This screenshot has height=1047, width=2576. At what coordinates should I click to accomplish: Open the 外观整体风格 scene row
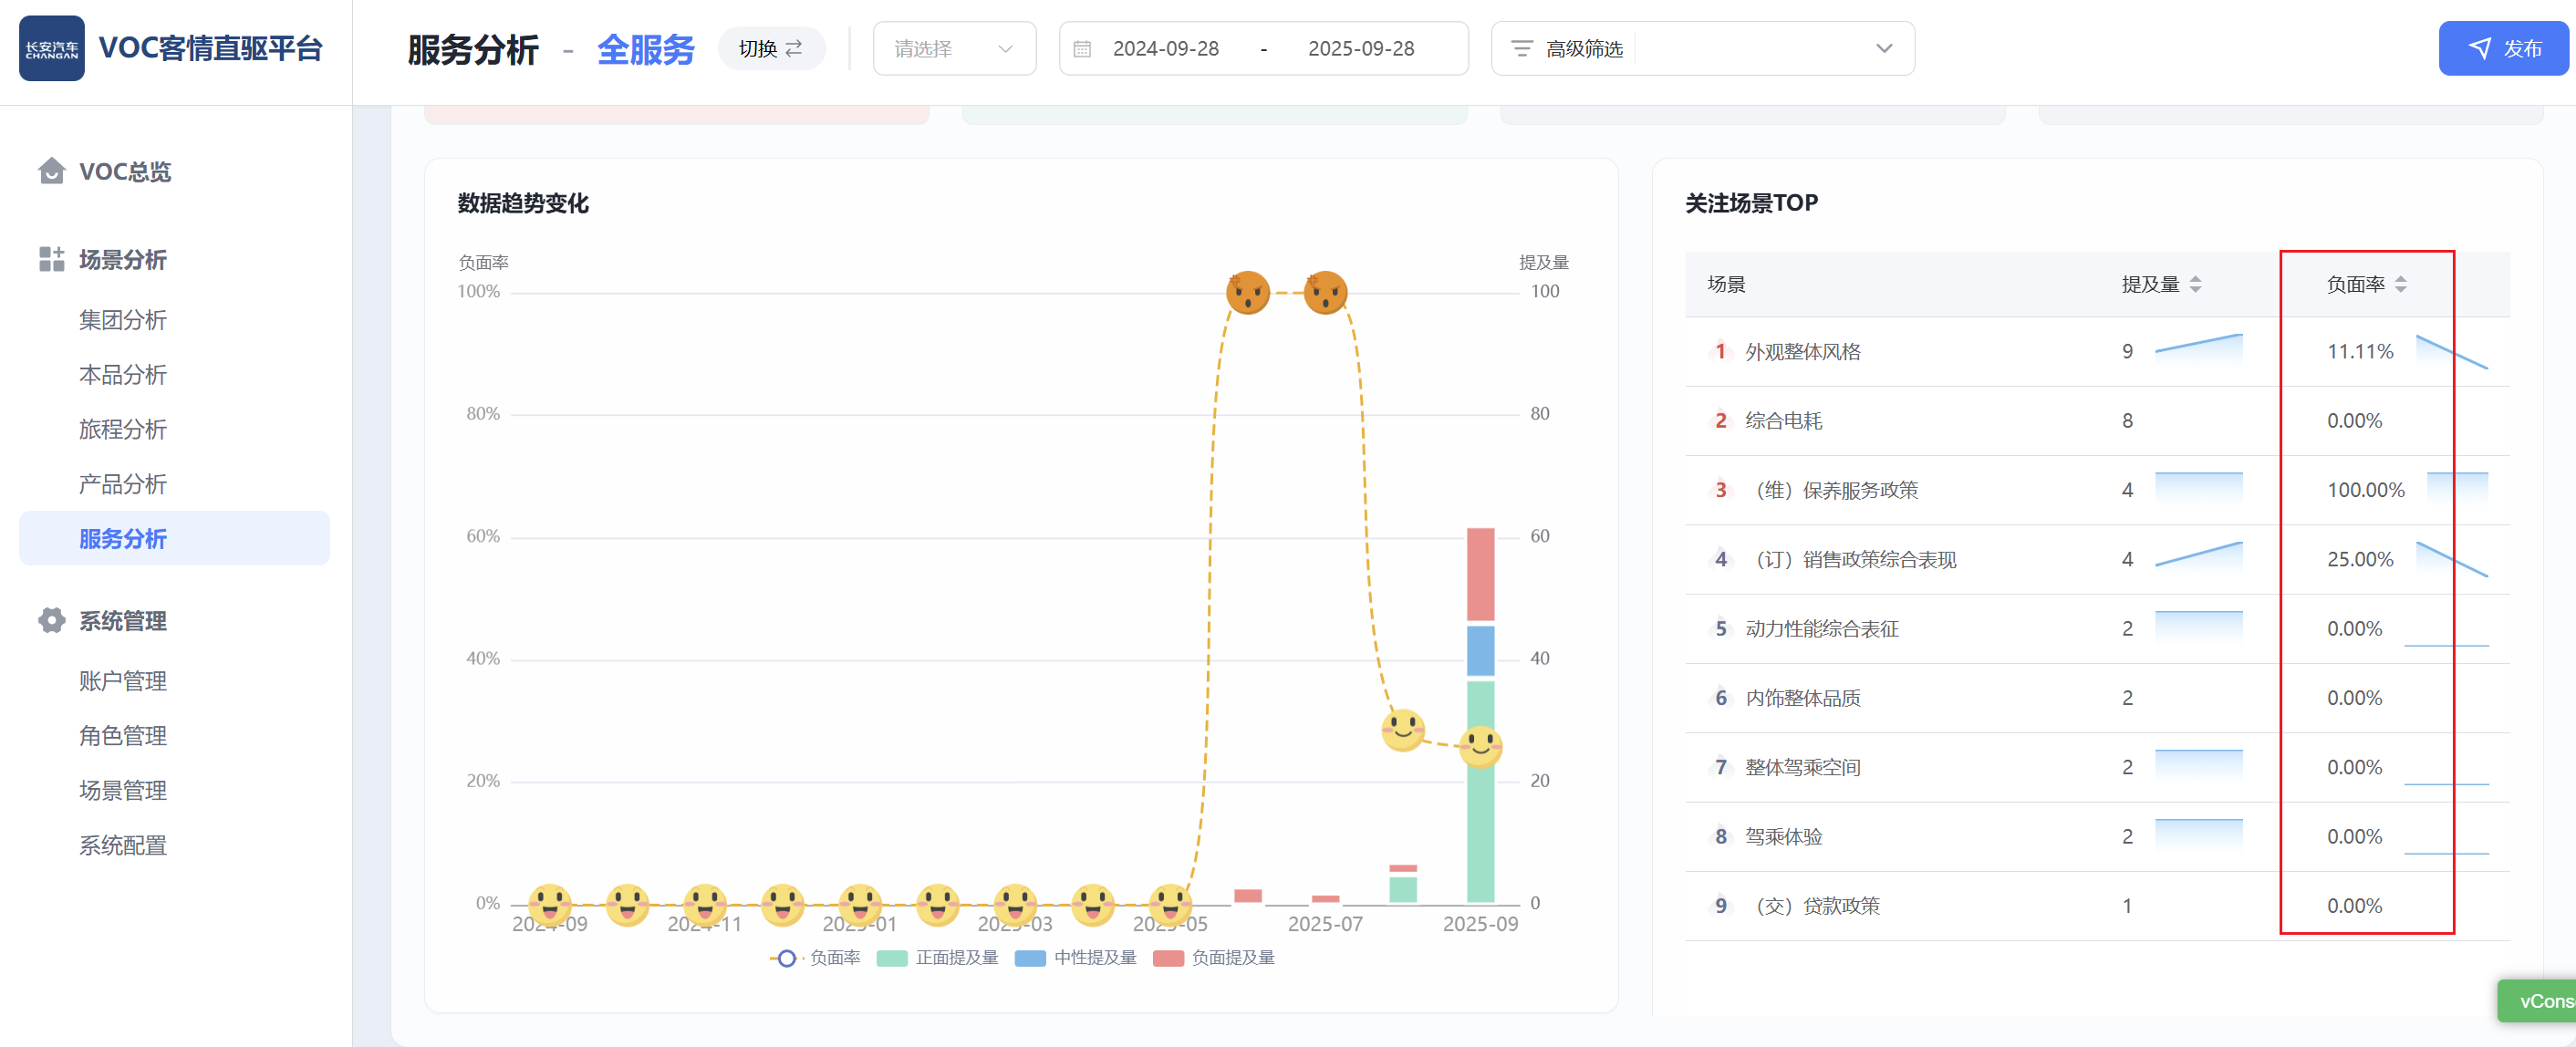[x=1802, y=352]
